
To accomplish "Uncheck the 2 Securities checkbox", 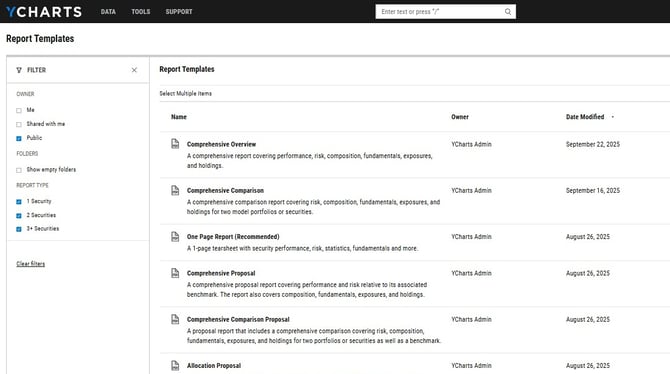I will (x=19, y=215).
